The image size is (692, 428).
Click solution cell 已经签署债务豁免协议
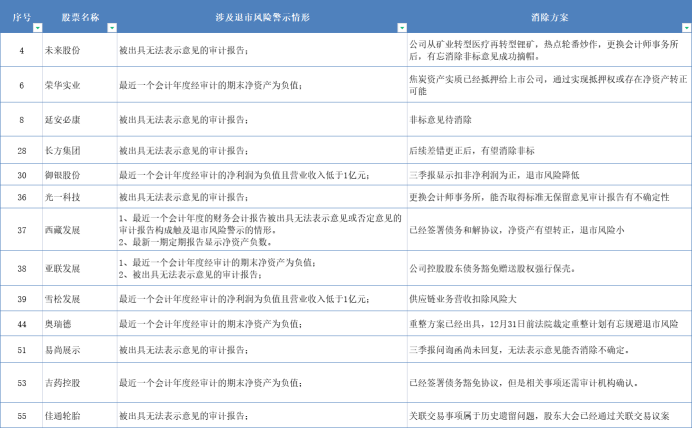[549, 383]
